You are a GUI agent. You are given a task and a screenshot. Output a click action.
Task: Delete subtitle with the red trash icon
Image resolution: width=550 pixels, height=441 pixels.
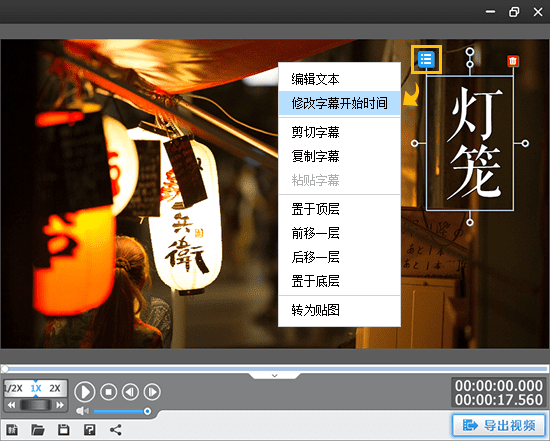pyautogui.click(x=513, y=61)
